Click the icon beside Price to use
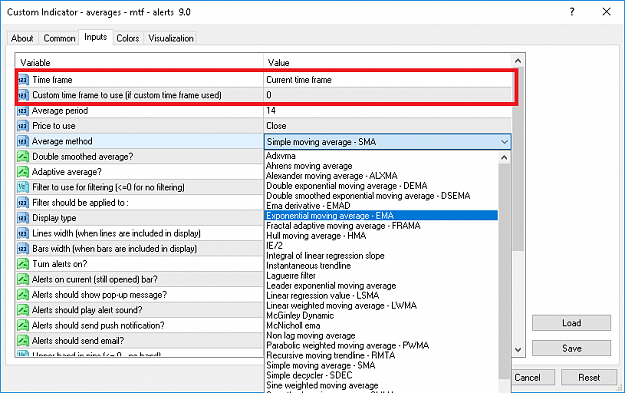 point(23,126)
